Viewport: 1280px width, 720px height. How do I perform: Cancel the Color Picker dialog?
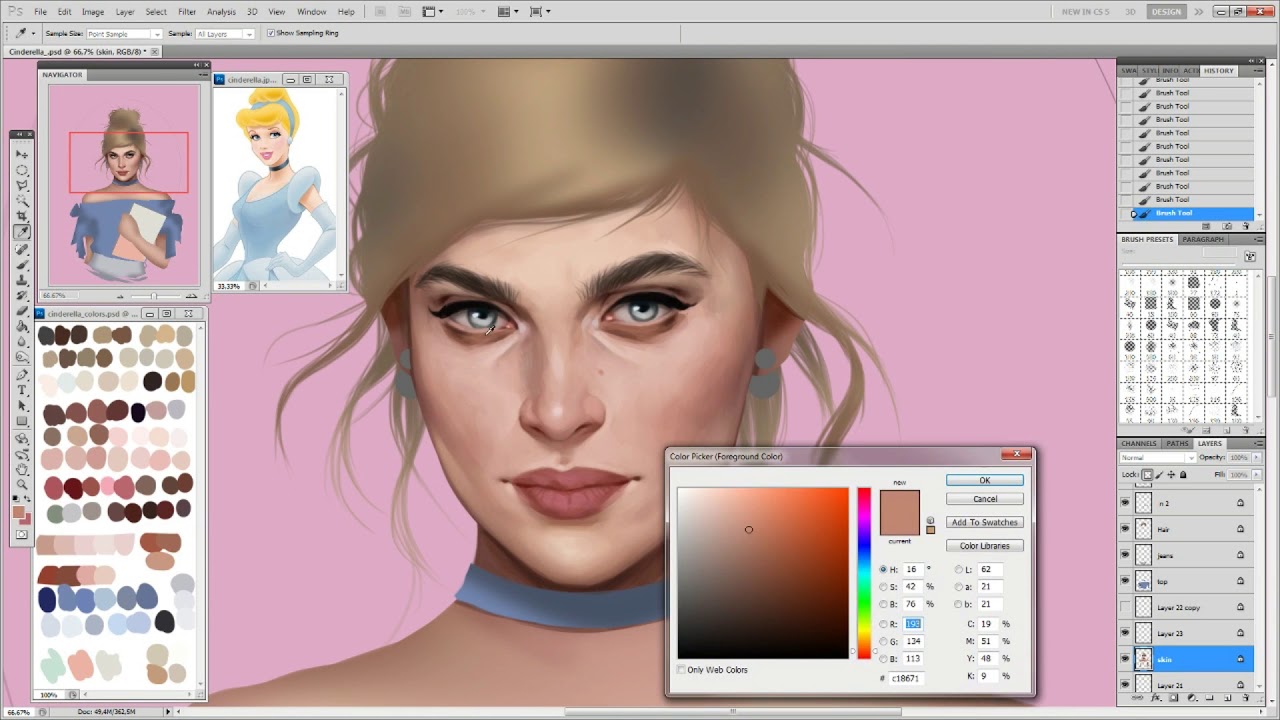pos(985,499)
